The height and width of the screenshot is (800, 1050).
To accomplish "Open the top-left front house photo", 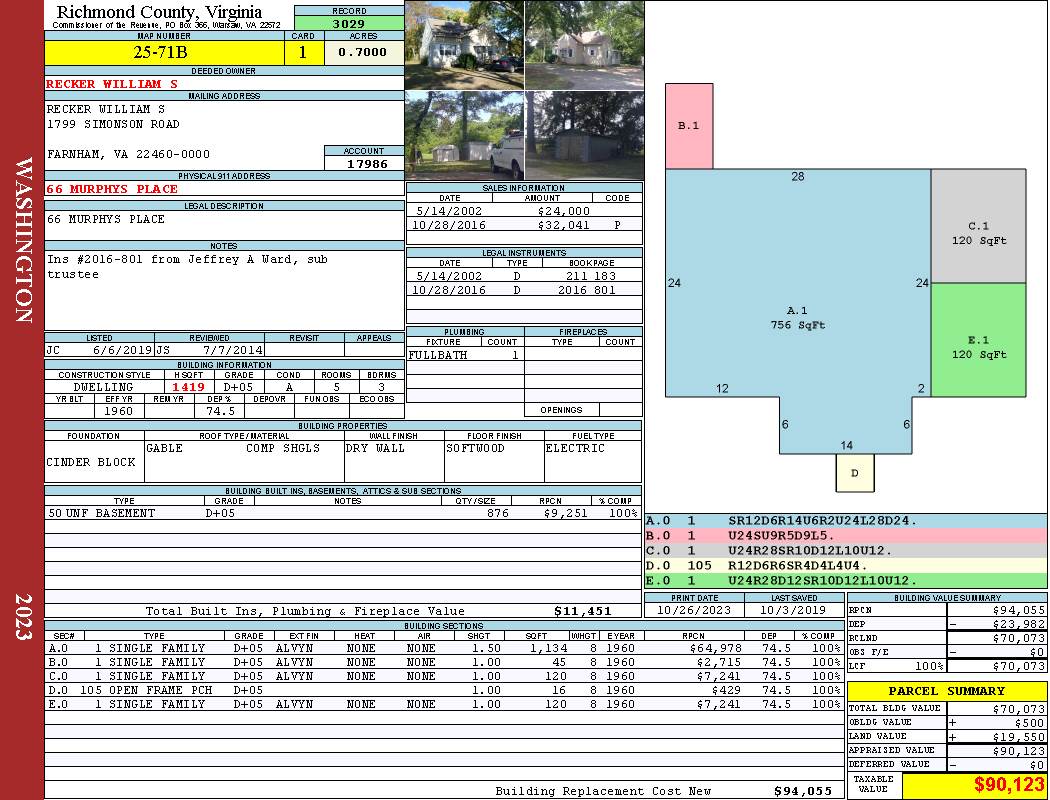I will 464,45.
